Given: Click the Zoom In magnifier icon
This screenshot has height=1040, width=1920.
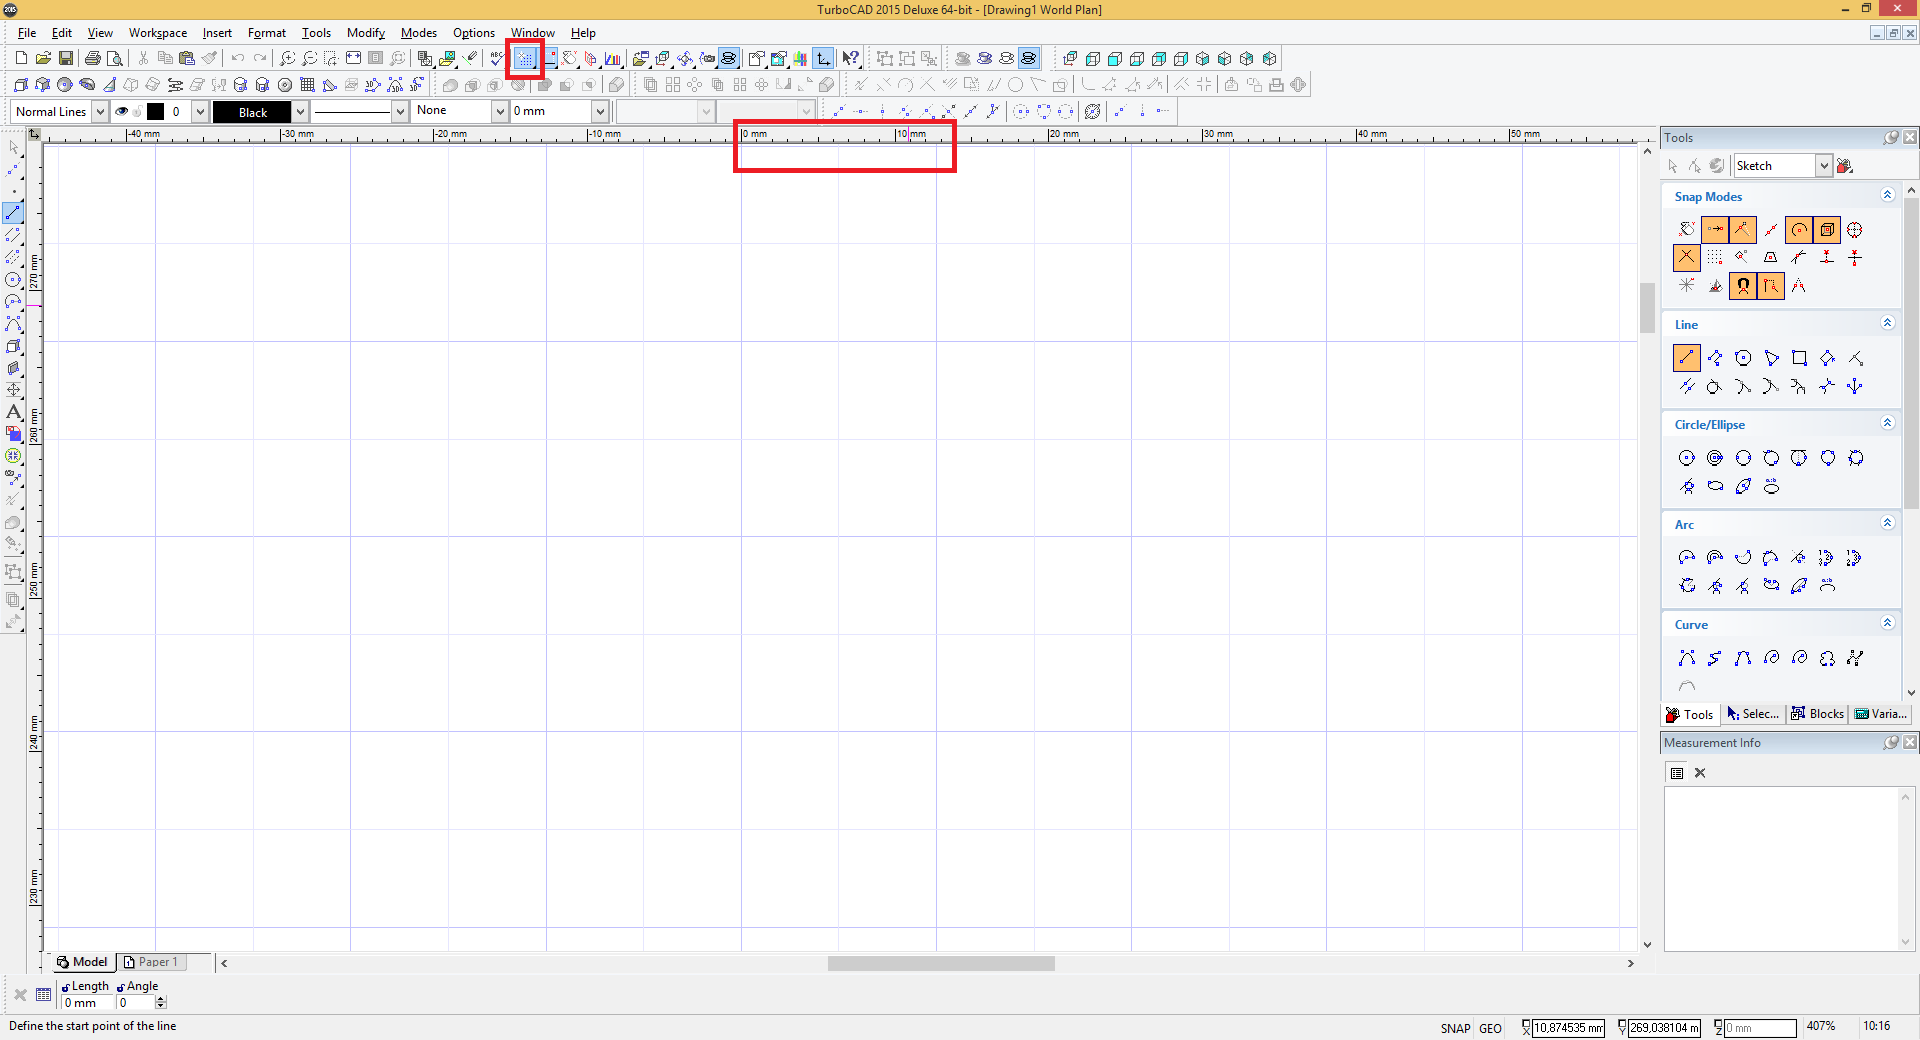Looking at the screenshot, I should pos(287,59).
